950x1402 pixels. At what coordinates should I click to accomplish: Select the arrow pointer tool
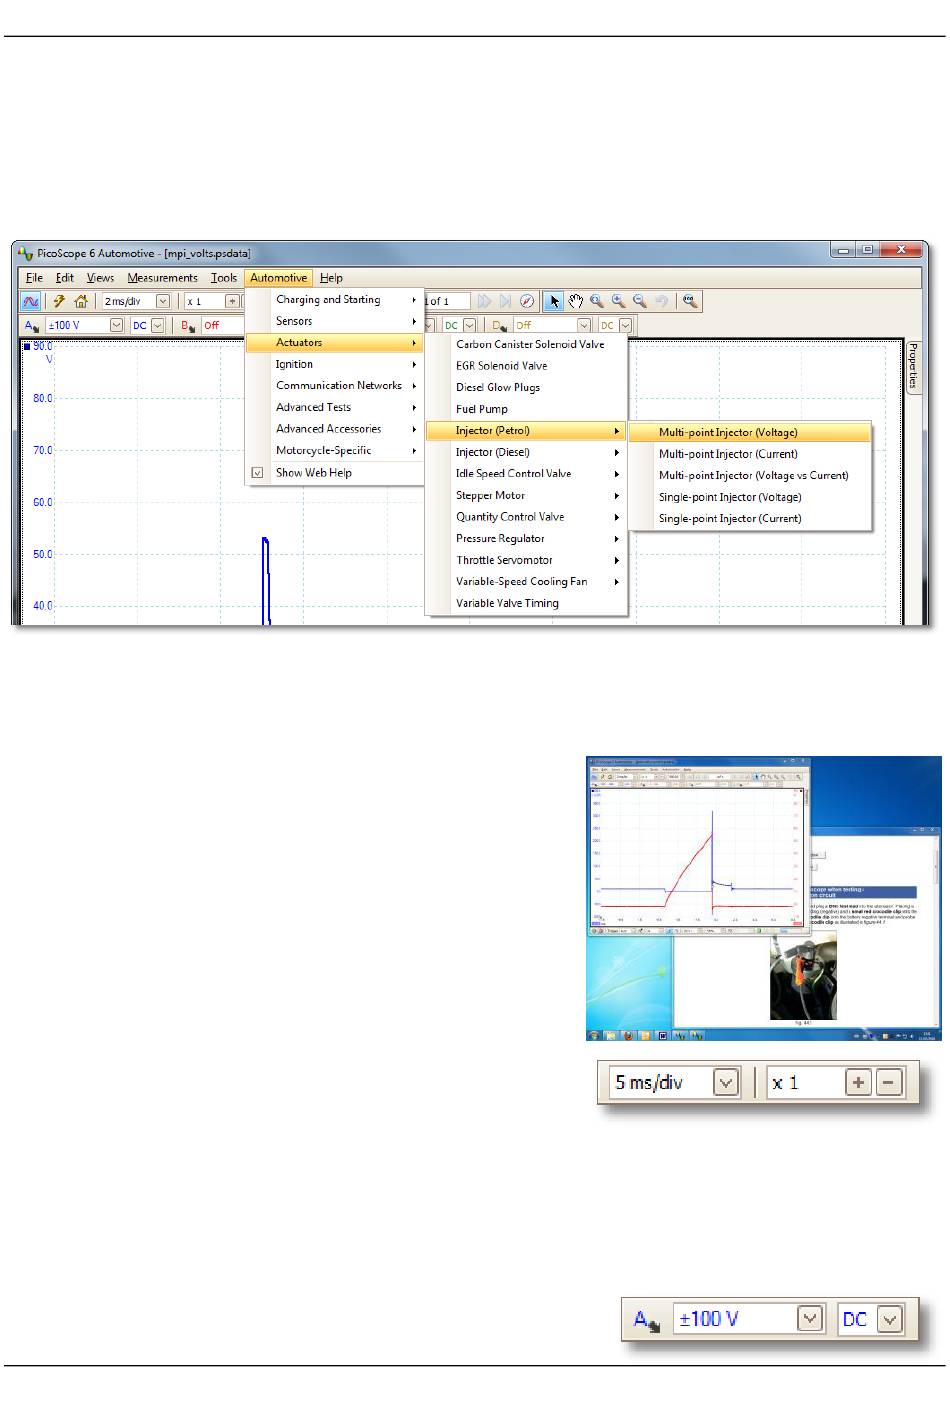(x=554, y=301)
